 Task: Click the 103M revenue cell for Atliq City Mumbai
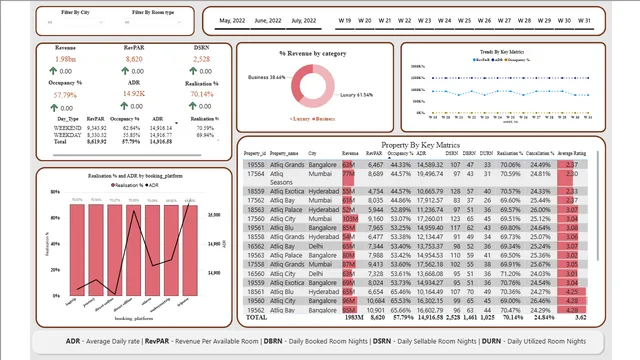pos(350,219)
